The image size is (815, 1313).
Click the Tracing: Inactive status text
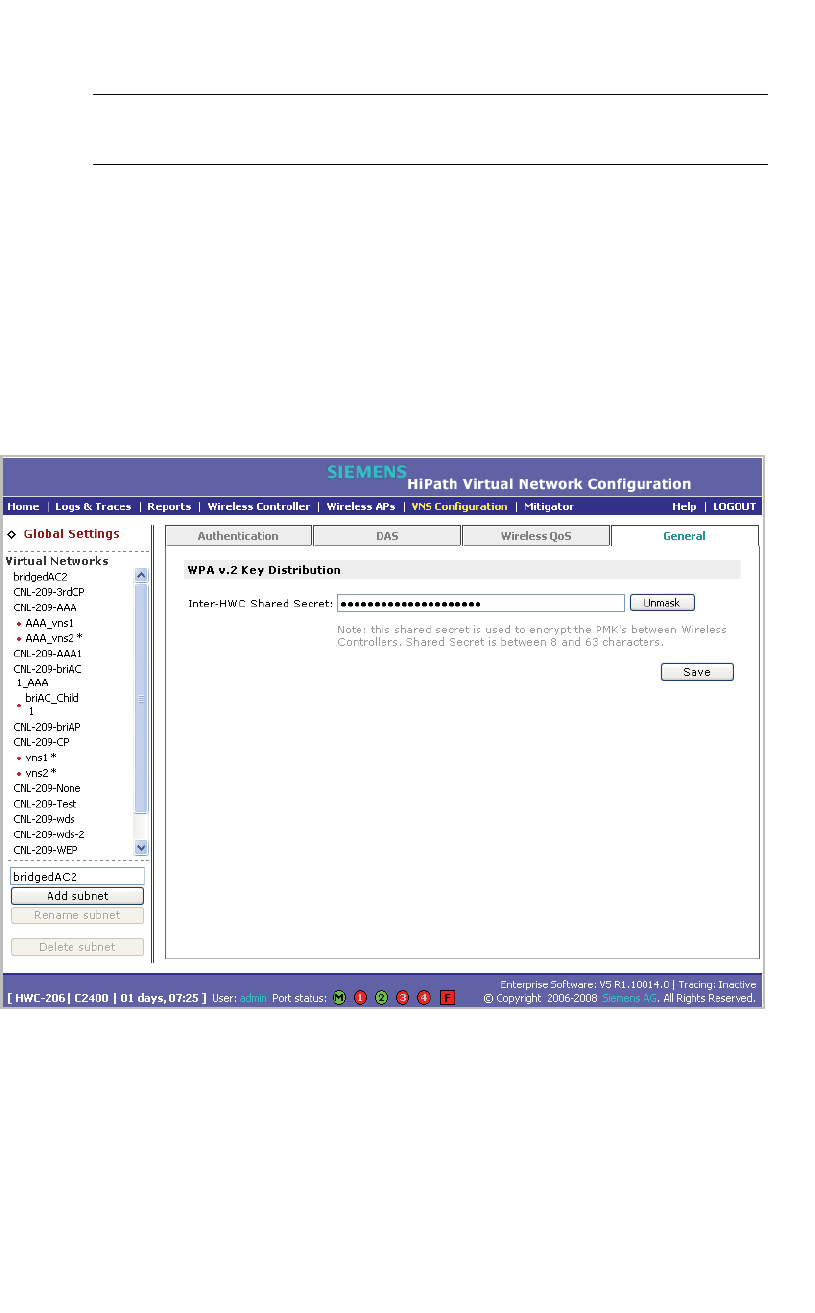tap(718, 985)
